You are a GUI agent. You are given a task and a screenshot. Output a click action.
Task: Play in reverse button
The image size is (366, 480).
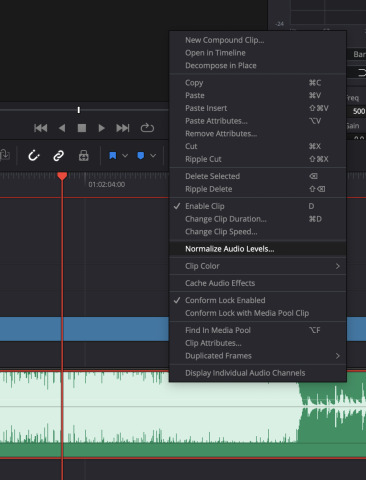click(62, 128)
